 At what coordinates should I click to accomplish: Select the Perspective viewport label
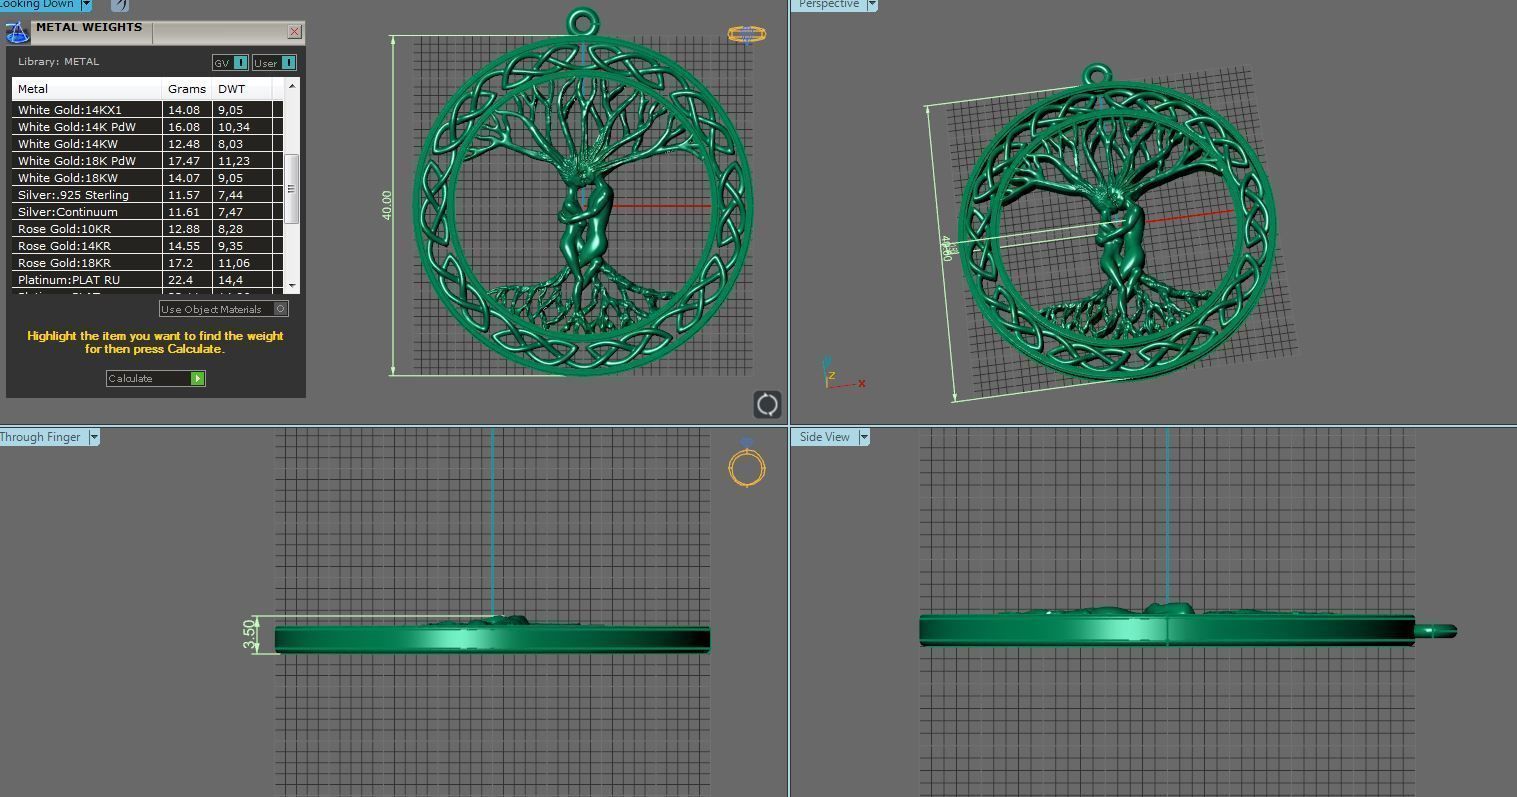pyautogui.click(x=828, y=4)
